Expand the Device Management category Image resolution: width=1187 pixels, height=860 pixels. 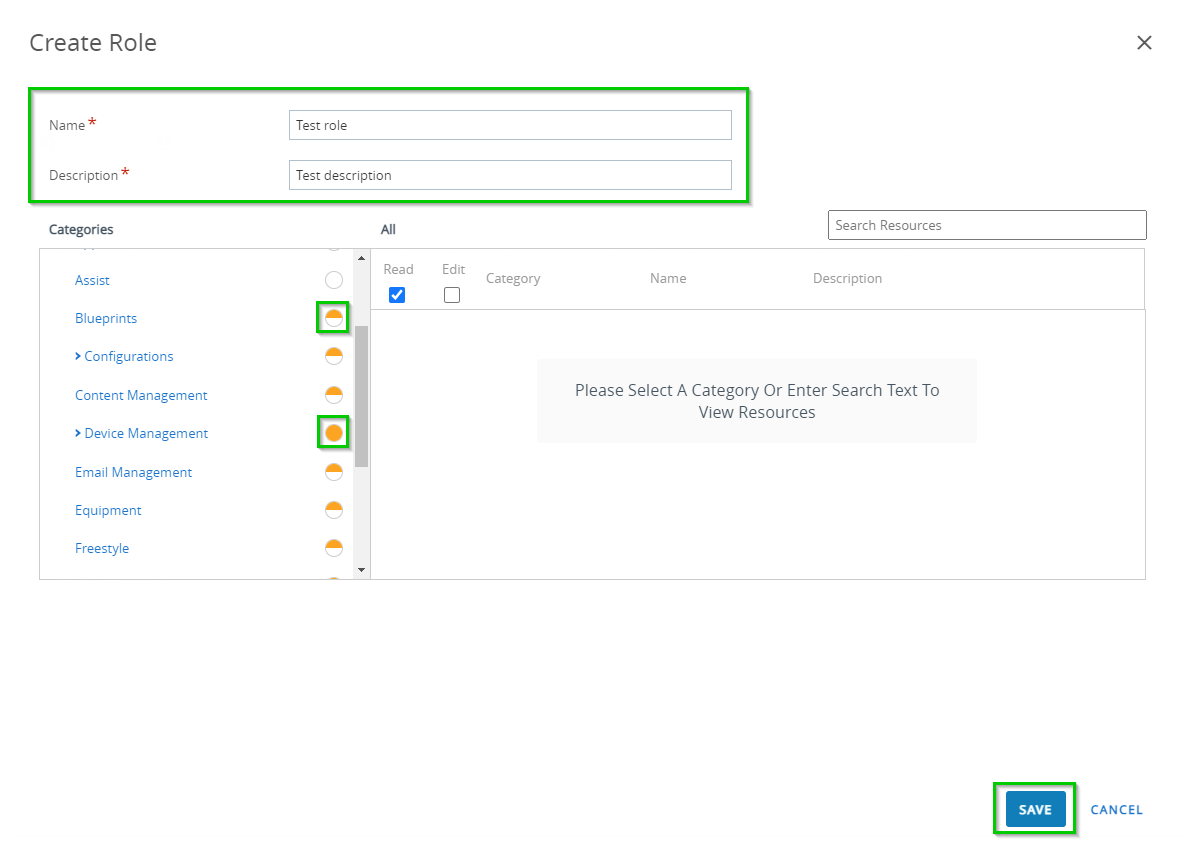77,433
